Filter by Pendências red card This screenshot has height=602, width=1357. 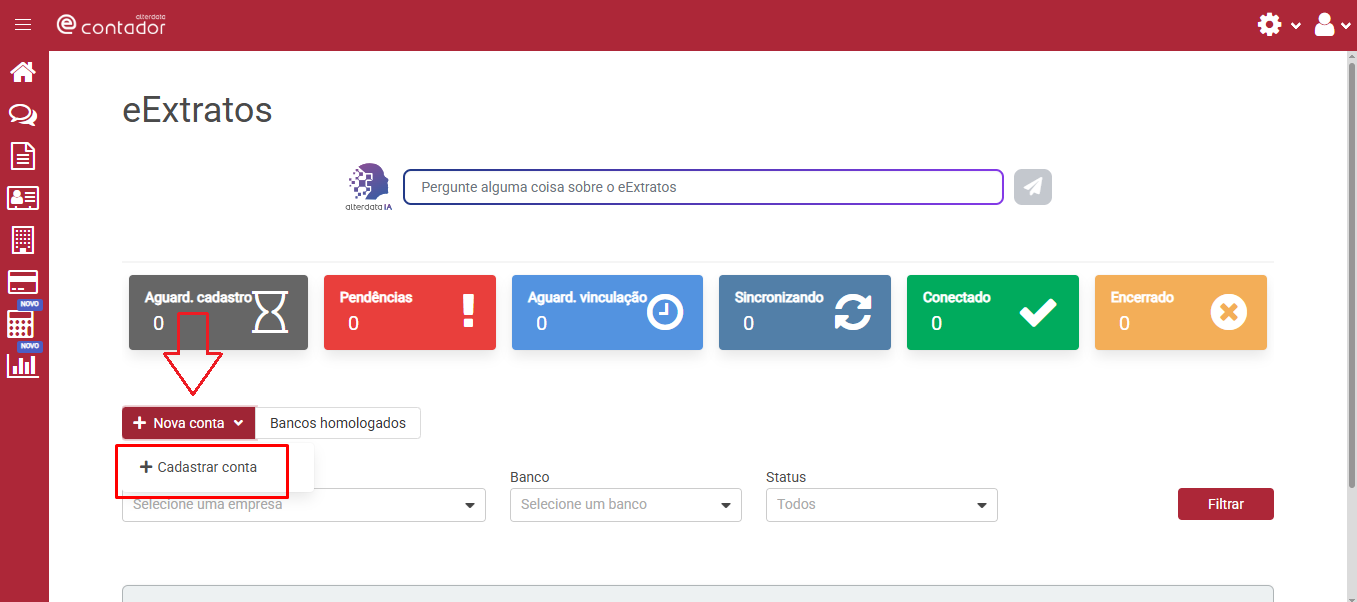(410, 312)
